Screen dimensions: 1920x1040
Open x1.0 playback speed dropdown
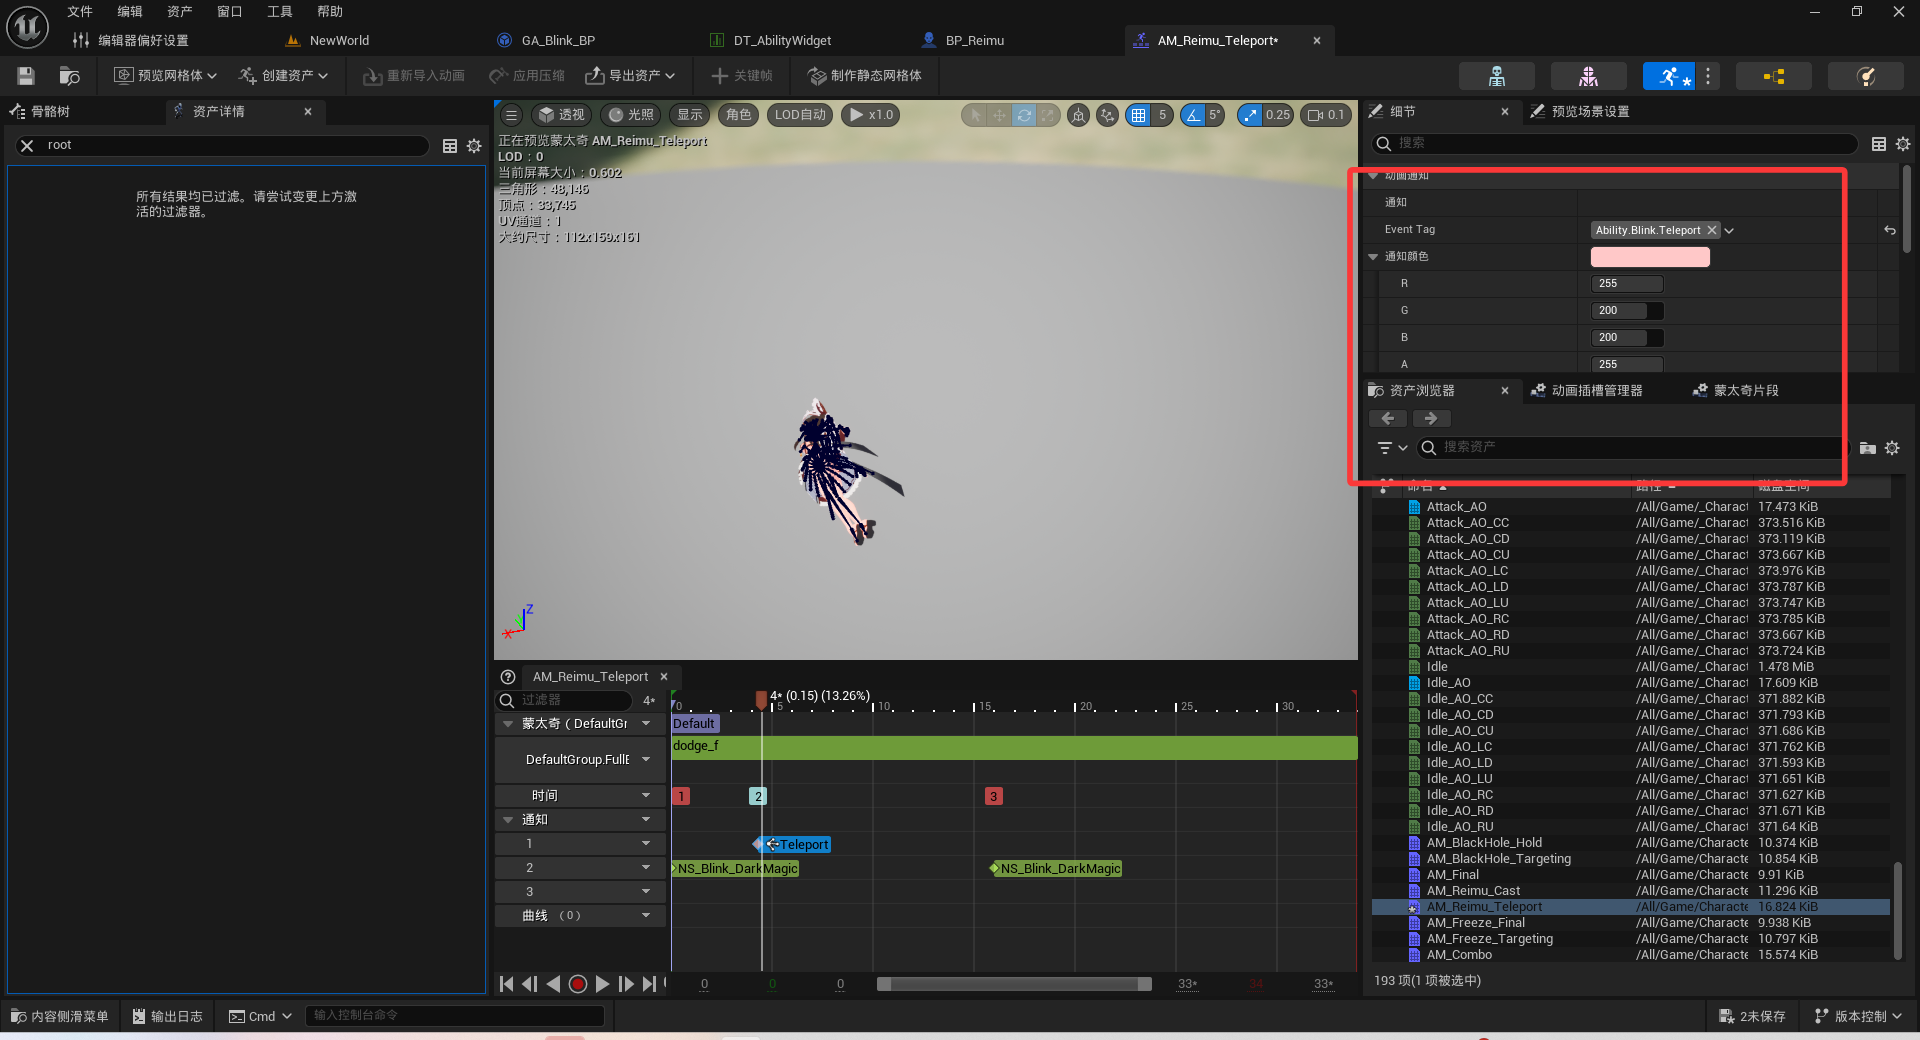tap(871, 115)
